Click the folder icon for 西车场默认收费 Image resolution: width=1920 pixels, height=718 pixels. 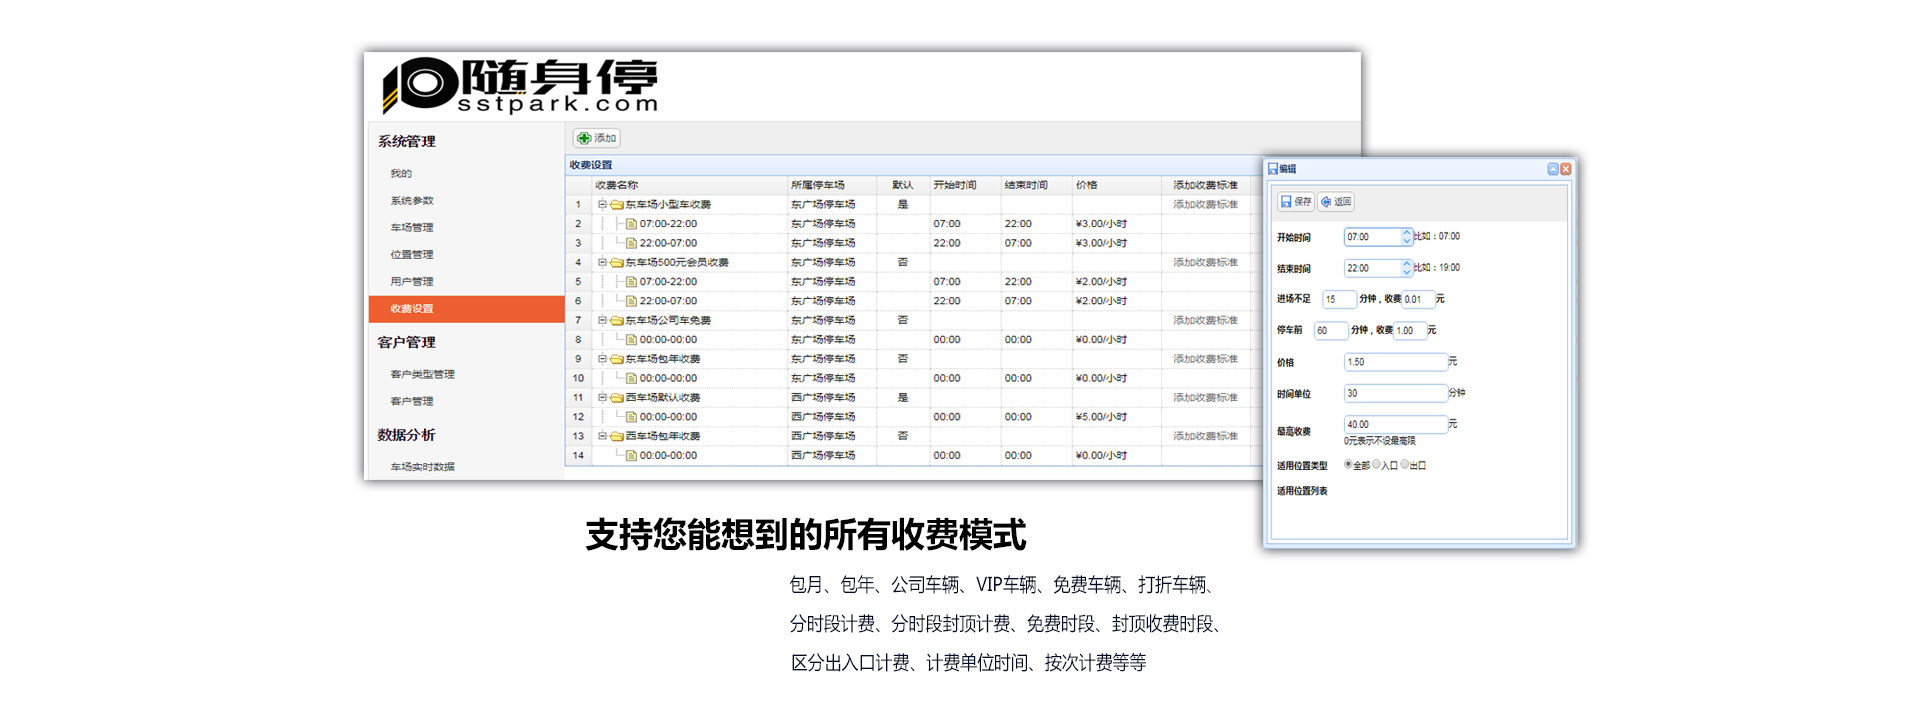coord(617,398)
